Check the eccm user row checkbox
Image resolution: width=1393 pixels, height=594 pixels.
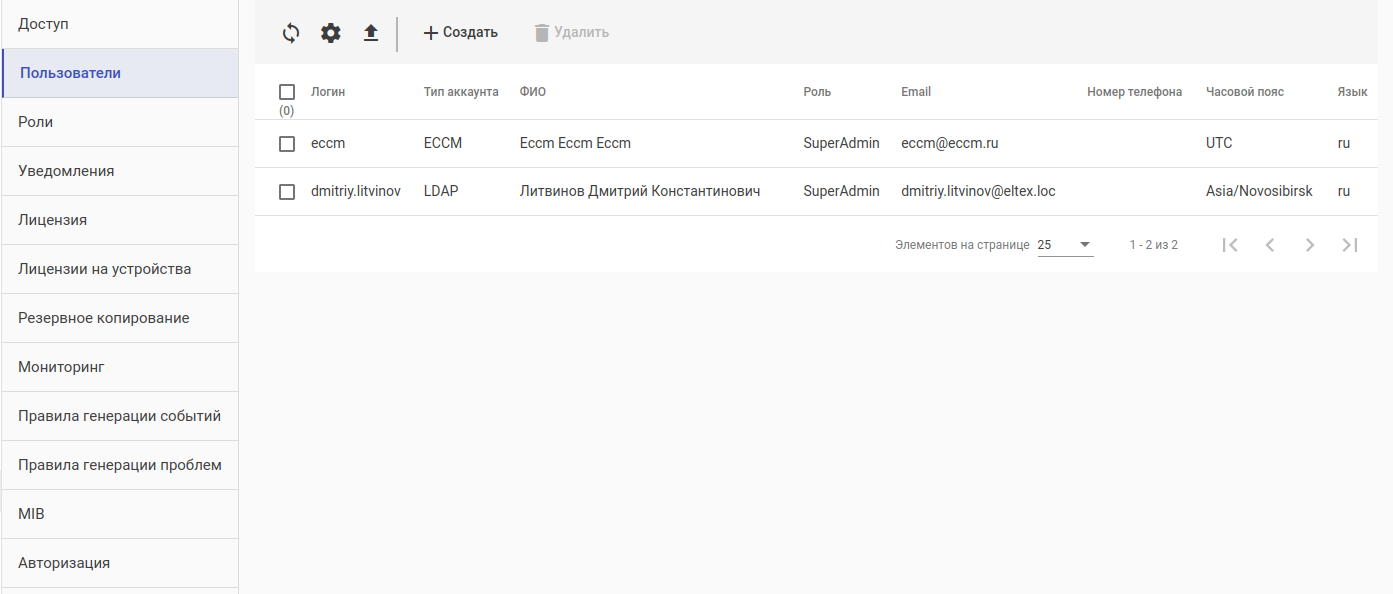pyautogui.click(x=287, y=144)
